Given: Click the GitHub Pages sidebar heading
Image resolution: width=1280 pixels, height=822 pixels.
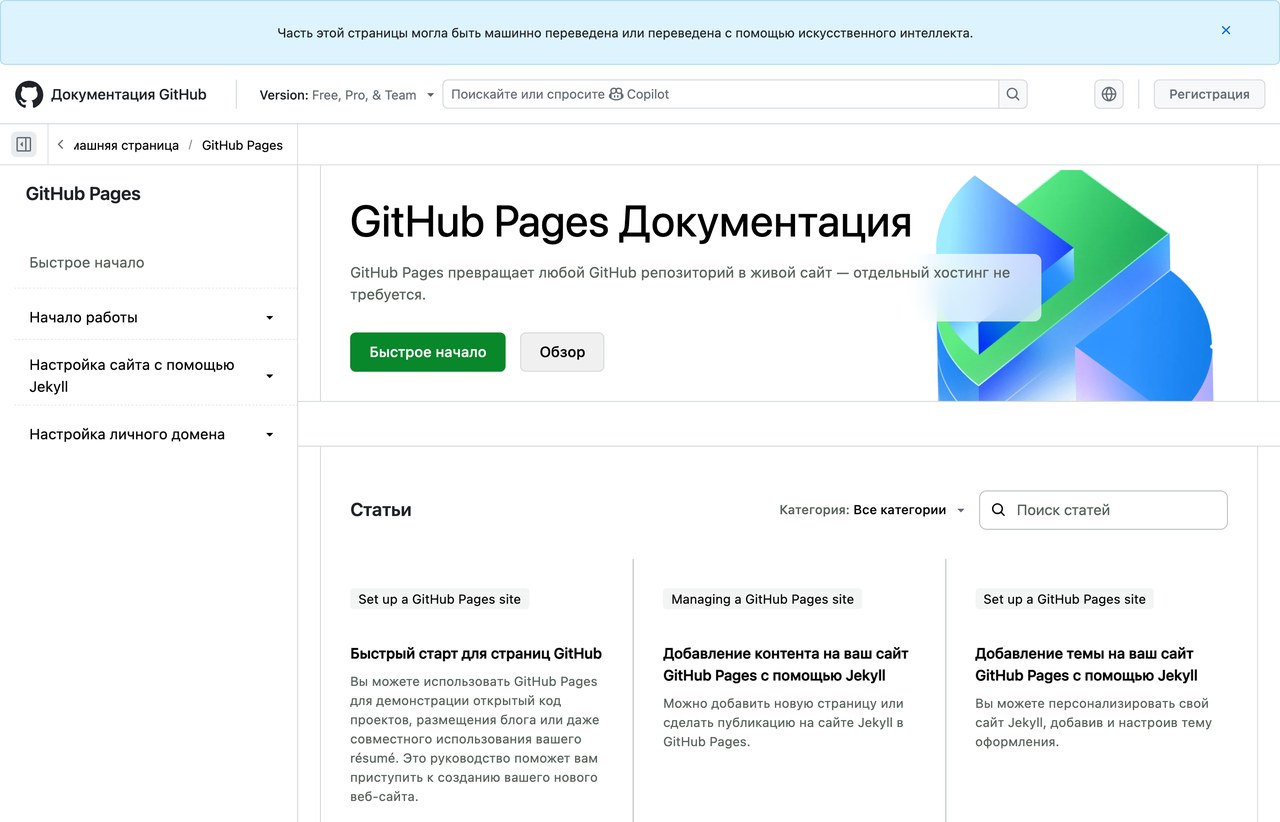Looking at the screenshot, I should coord(83,194).
